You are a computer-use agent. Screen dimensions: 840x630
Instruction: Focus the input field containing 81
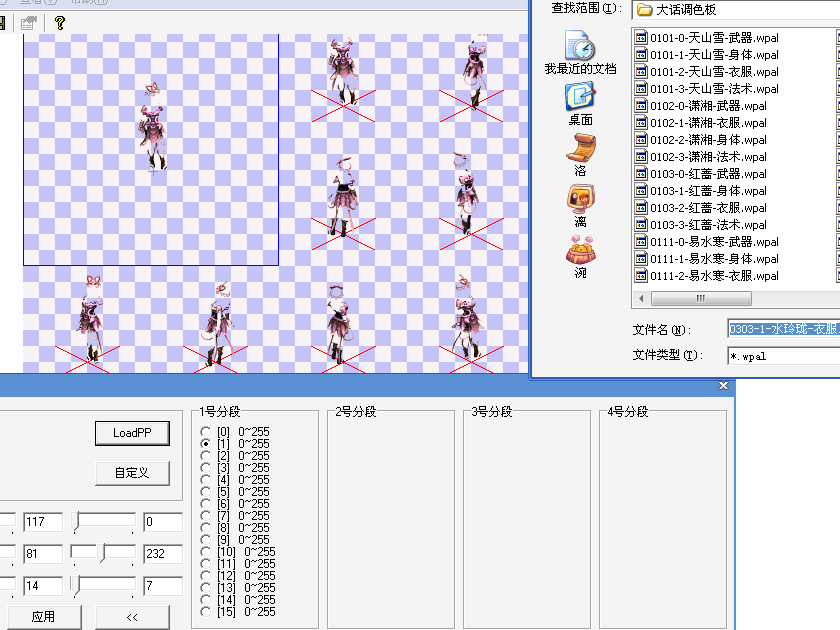tap(43, 554)
